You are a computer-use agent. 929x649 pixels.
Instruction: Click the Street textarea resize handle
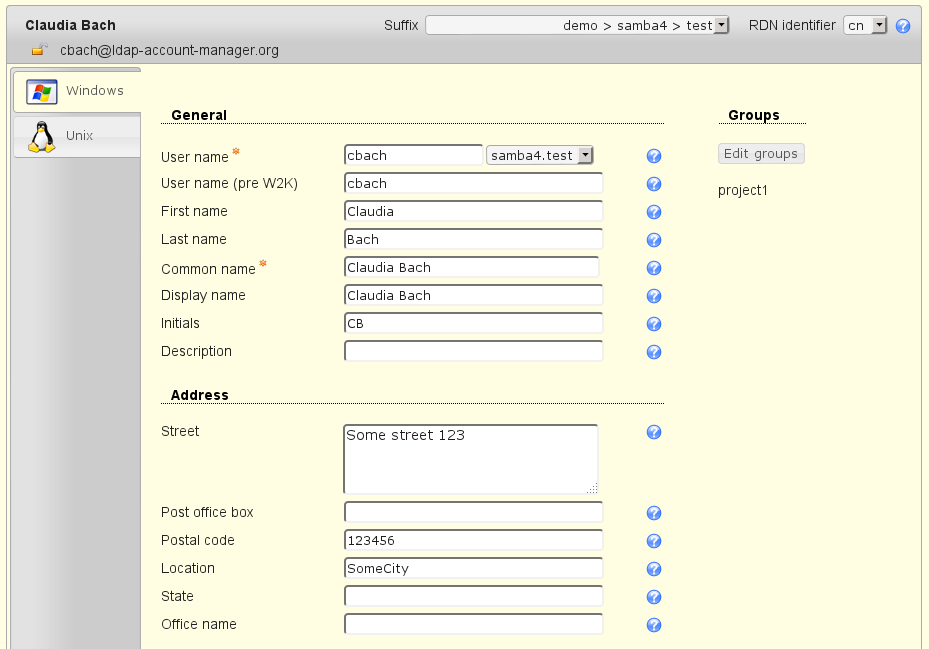click(x=592, y=488)
